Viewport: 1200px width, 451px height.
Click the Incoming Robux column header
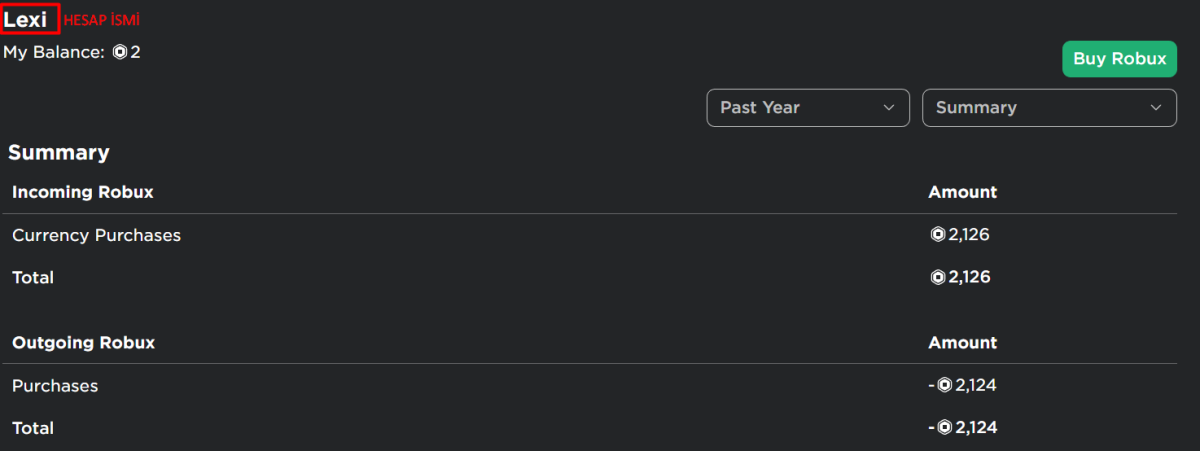pyautogui.click(x=83, y=192)
